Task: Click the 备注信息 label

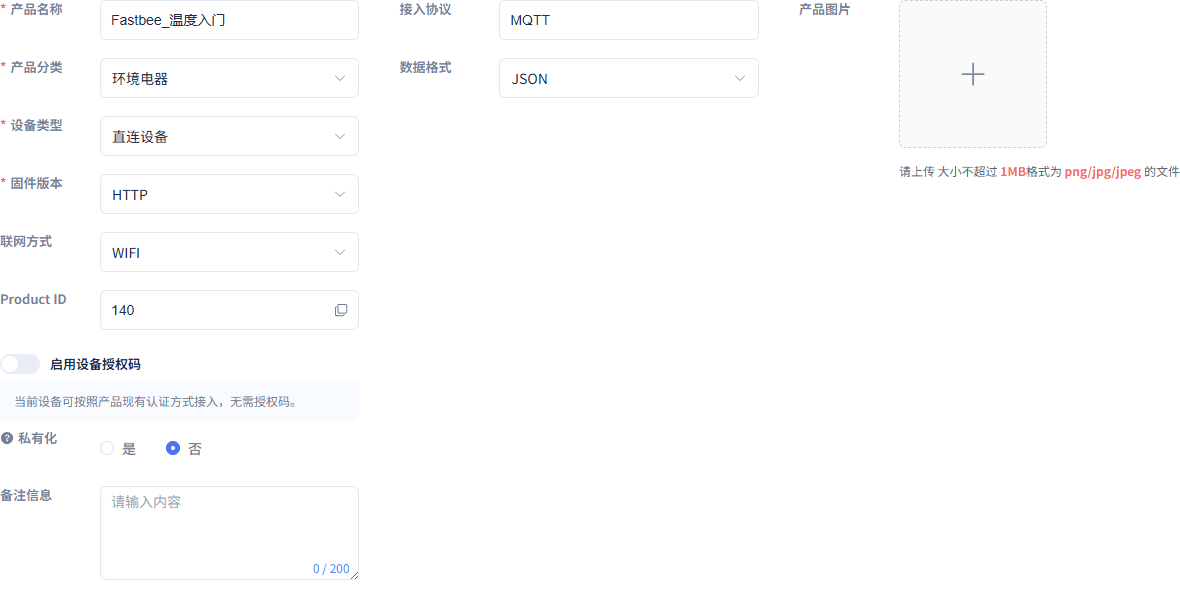Action: (x=26, y=496)
